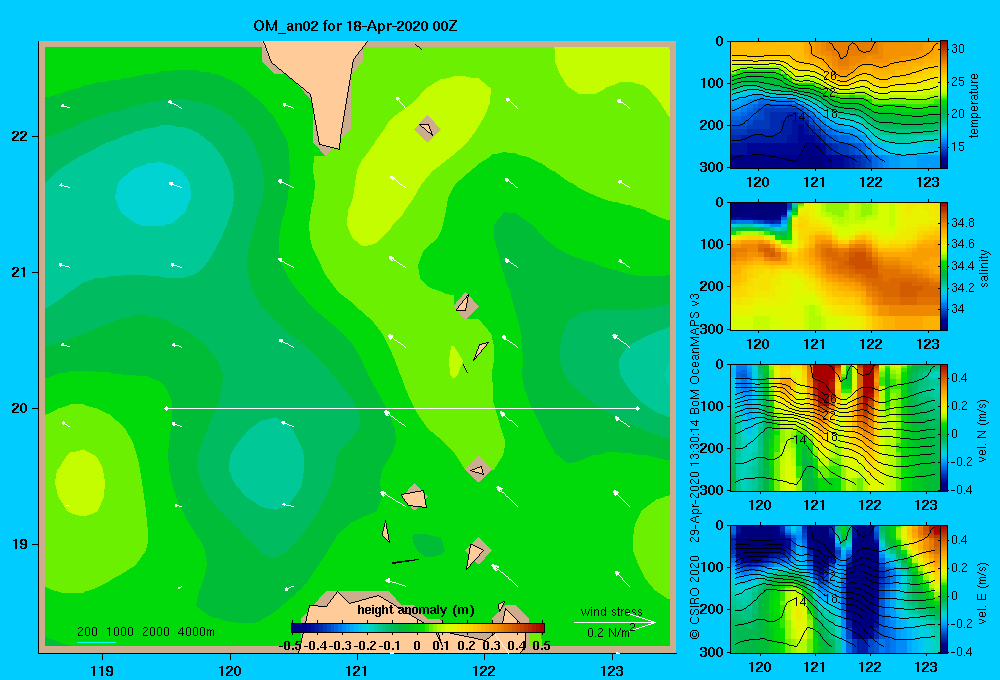
Task: Open the northward velocity section panel
Action: pos(835,427)
